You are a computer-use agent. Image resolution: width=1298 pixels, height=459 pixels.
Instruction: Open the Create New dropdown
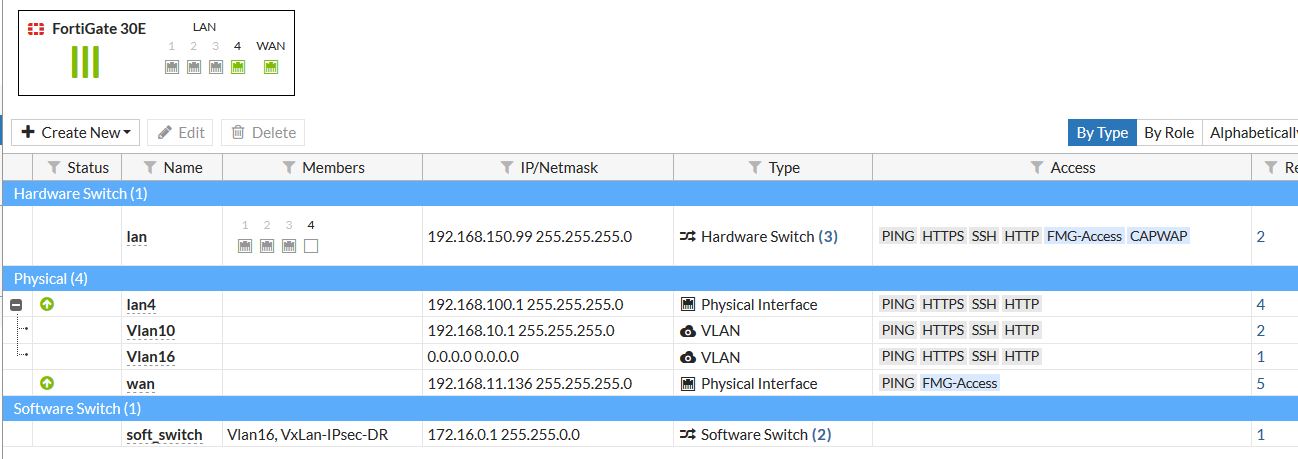pyautogui.click(x=76, y=132)
